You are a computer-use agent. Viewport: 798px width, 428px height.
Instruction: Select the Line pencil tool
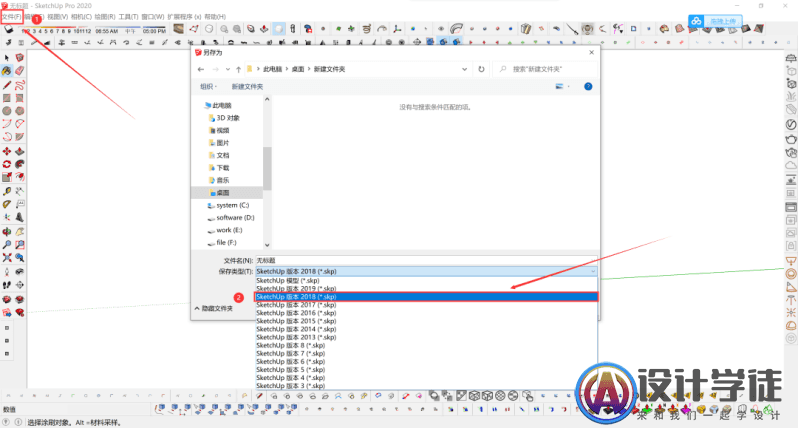(7, 85)
